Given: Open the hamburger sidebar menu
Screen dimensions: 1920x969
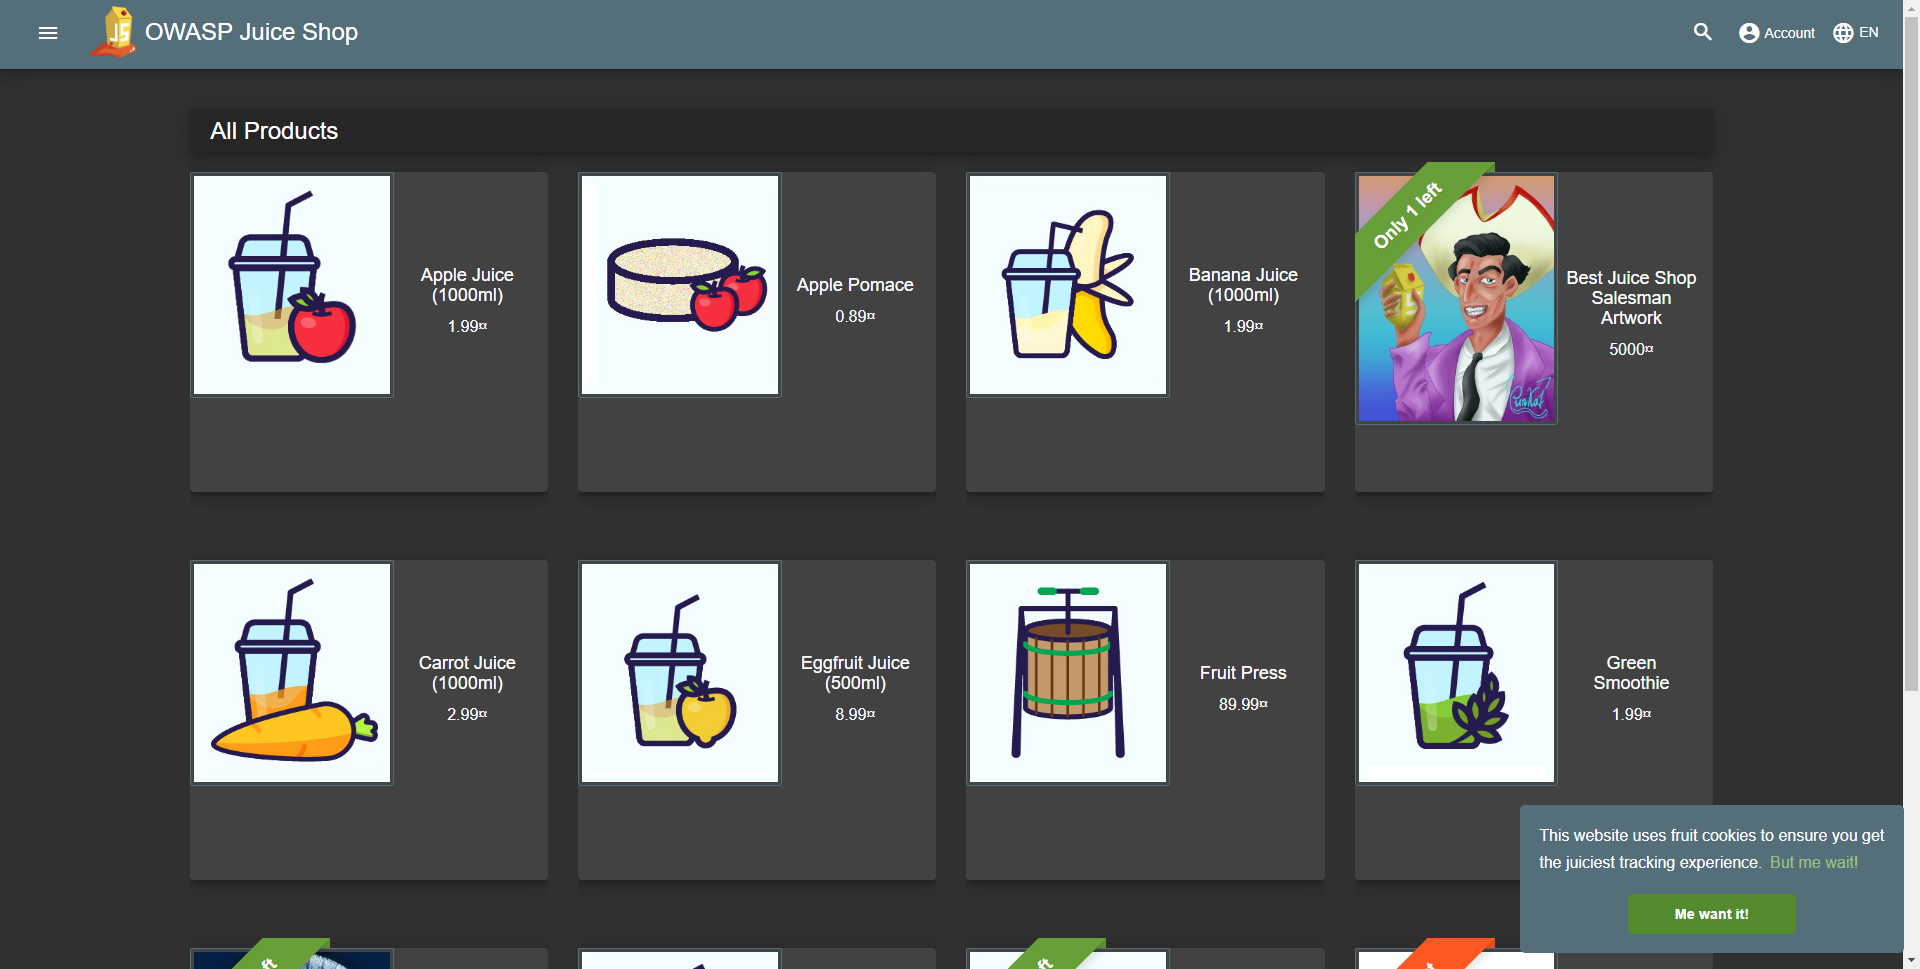Looking at the screenshot, I should click(x=48, y=33).
